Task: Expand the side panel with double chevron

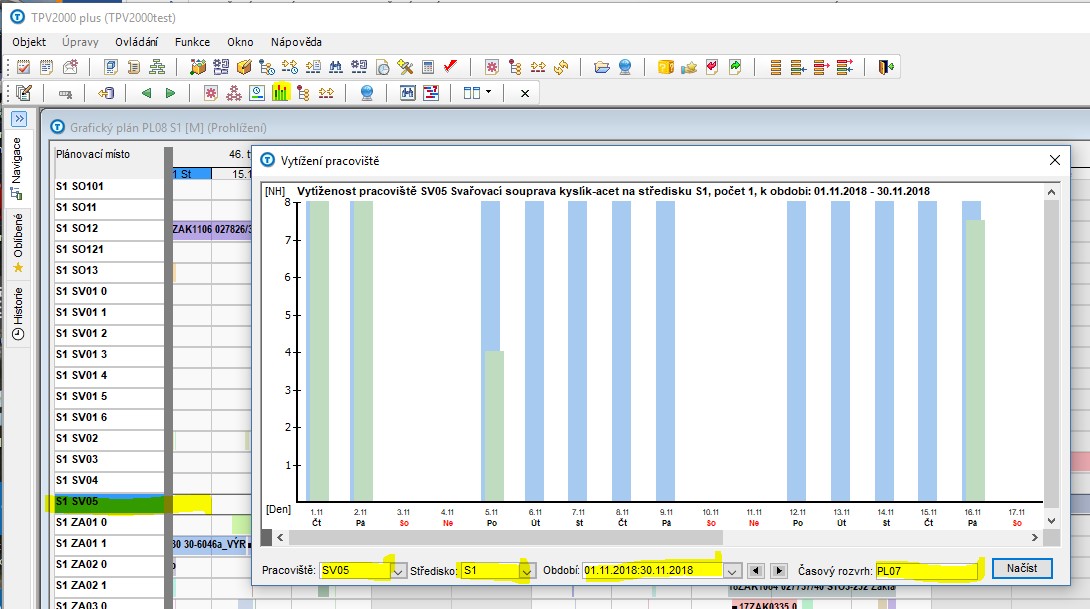Action: coord(19,119)
